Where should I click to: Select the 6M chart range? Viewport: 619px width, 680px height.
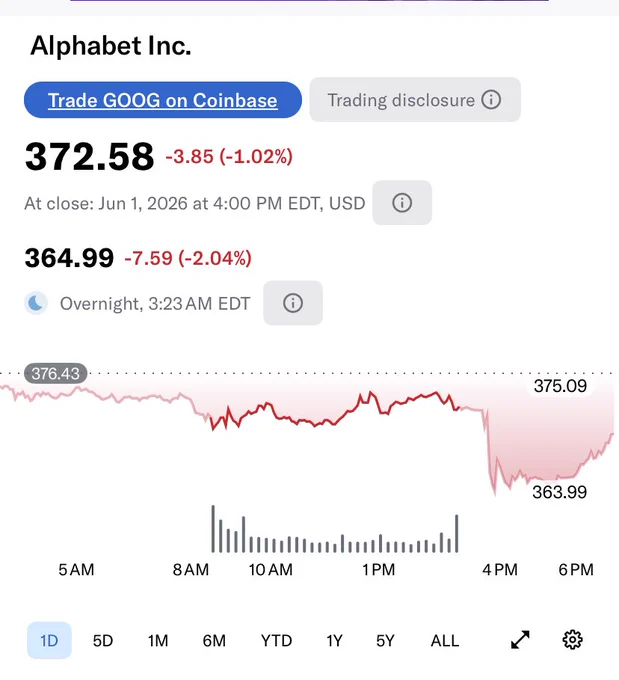[x=214, y=641]
